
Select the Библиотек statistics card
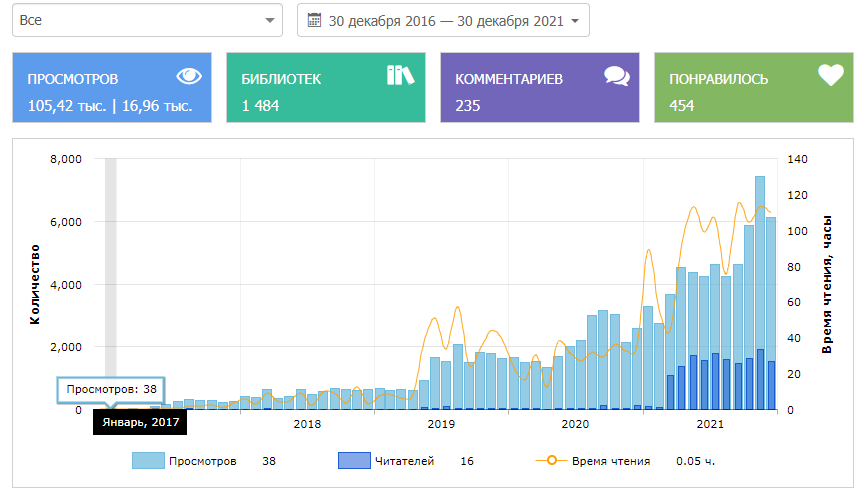[326, 88]
